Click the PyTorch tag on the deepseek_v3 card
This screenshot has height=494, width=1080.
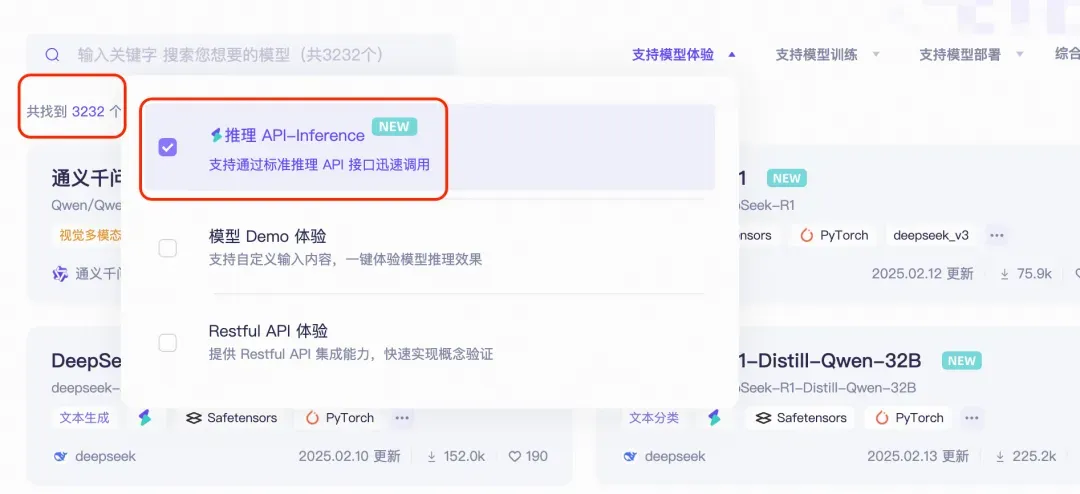pyautogui.click(x=835, y=236)
